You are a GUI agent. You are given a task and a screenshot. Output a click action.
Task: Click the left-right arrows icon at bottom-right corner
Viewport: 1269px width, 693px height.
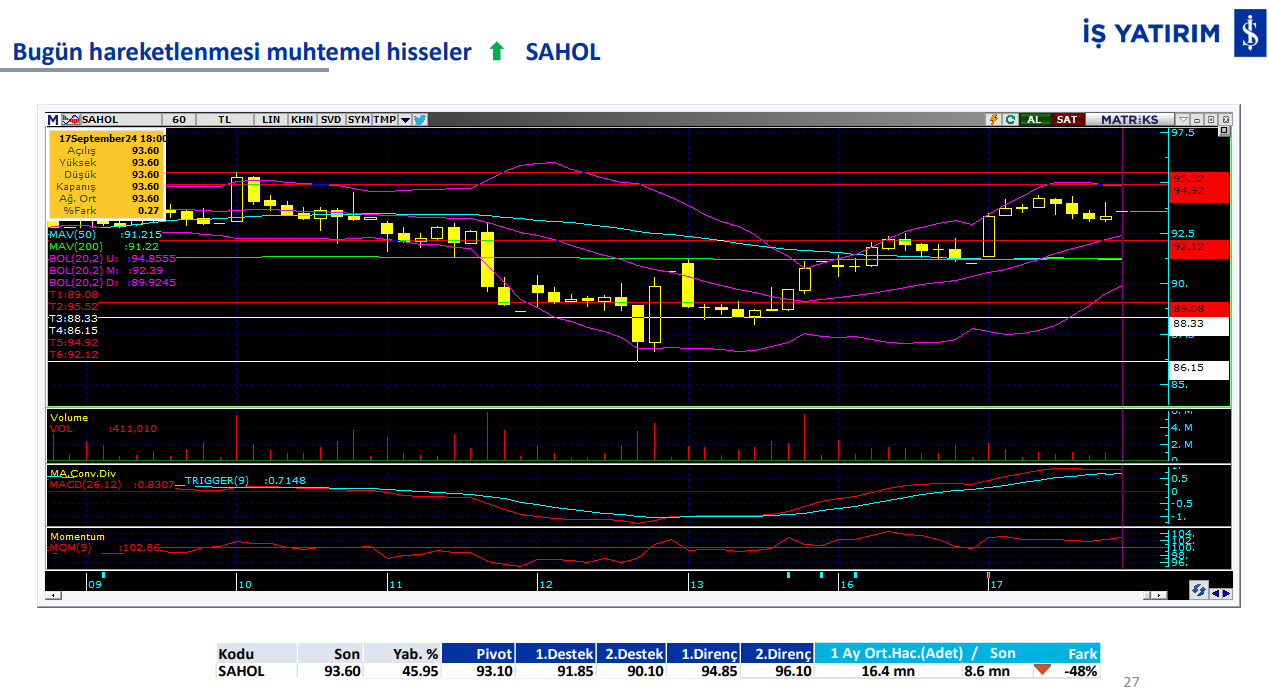coord(1221,592)
